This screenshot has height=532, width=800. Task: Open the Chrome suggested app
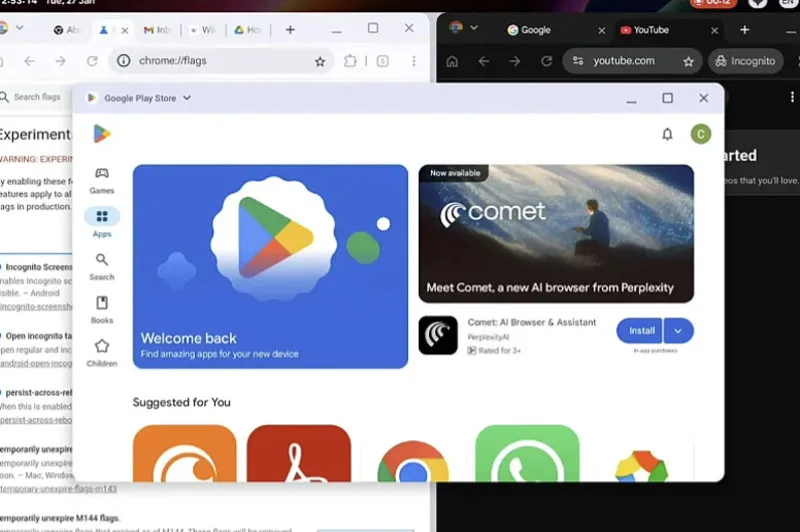(x=413, y=462)
